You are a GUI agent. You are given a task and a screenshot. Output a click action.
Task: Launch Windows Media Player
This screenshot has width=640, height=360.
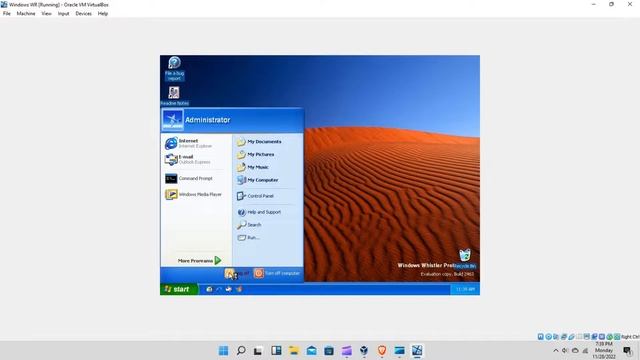(193, 194)
